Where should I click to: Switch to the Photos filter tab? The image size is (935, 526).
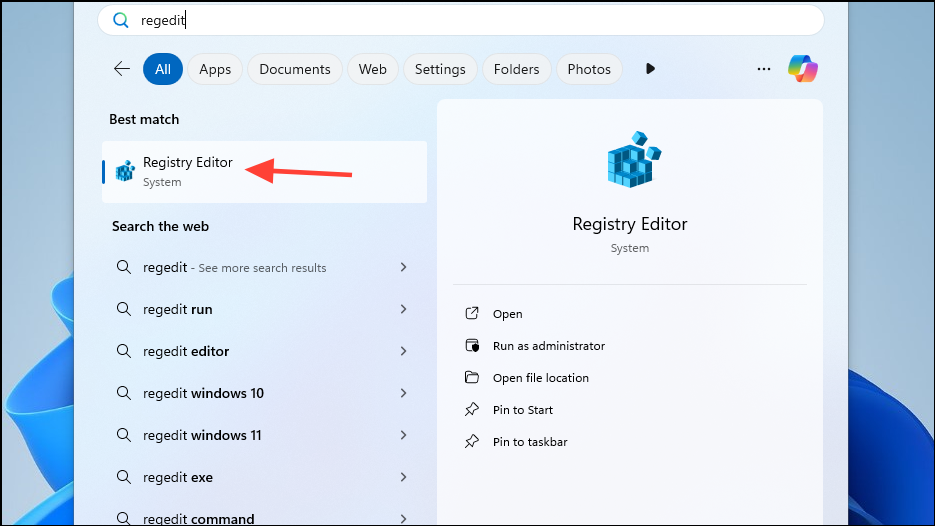point(589,69)
